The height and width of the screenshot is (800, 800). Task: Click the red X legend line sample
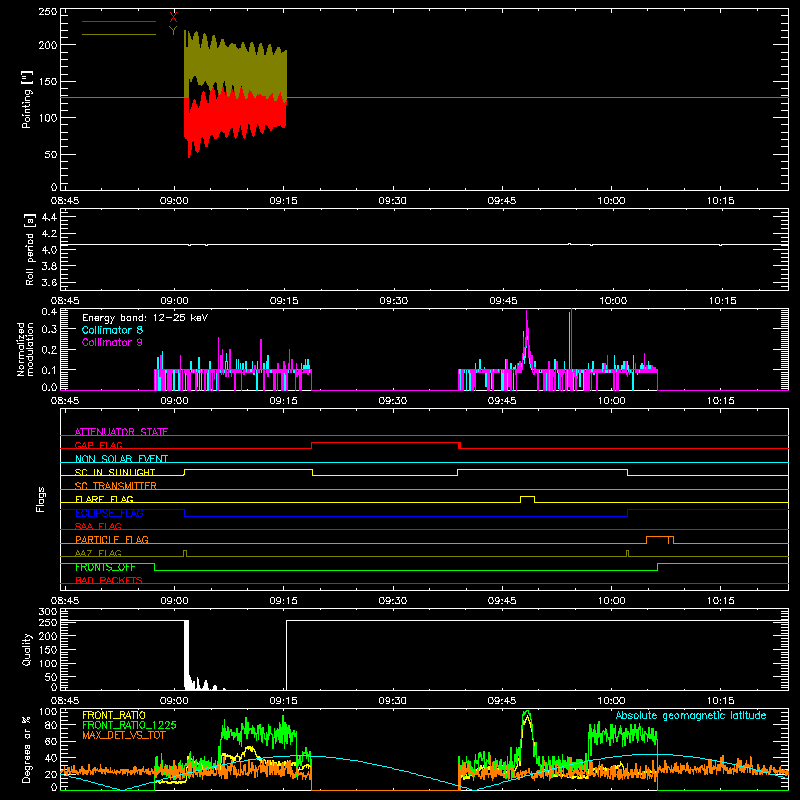point(119,21)
